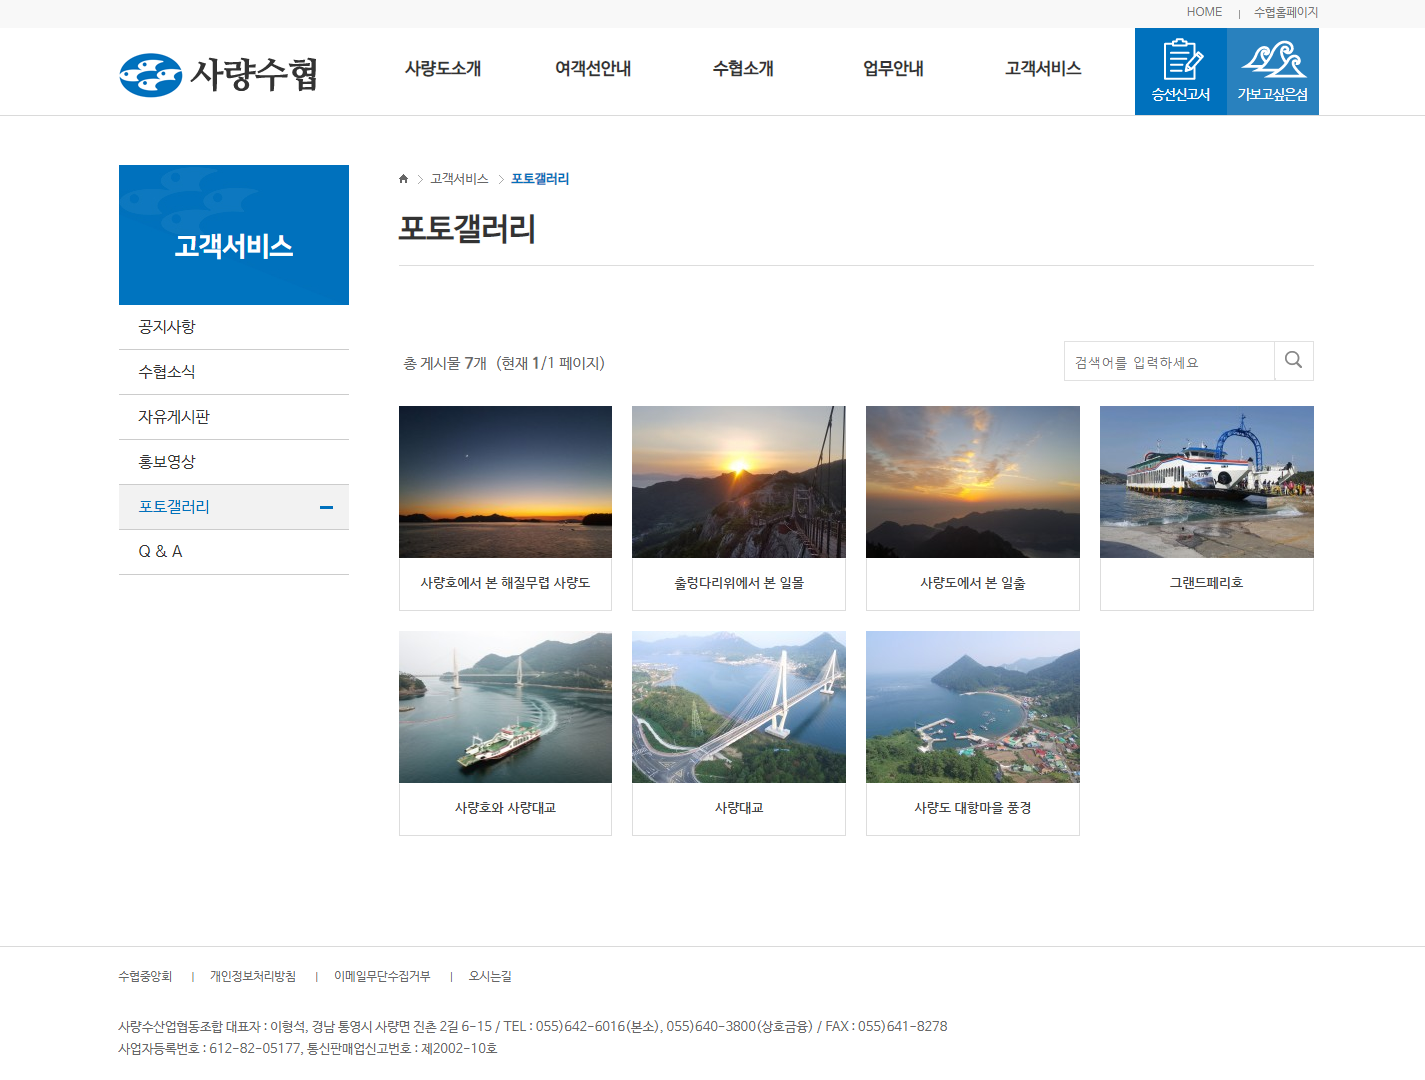Open the 업무안내 menu
1425x1080 pixels.
[893, 68]
